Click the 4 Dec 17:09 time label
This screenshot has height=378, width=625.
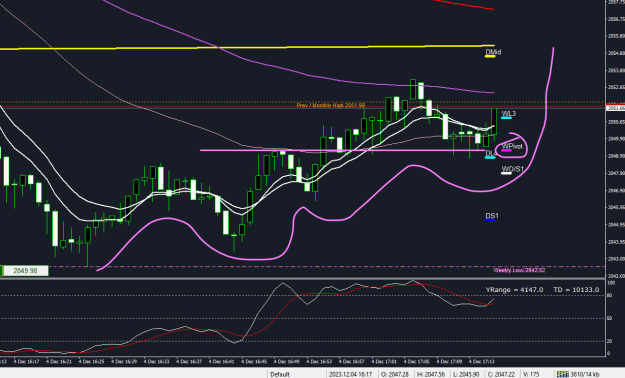point(449,362)
